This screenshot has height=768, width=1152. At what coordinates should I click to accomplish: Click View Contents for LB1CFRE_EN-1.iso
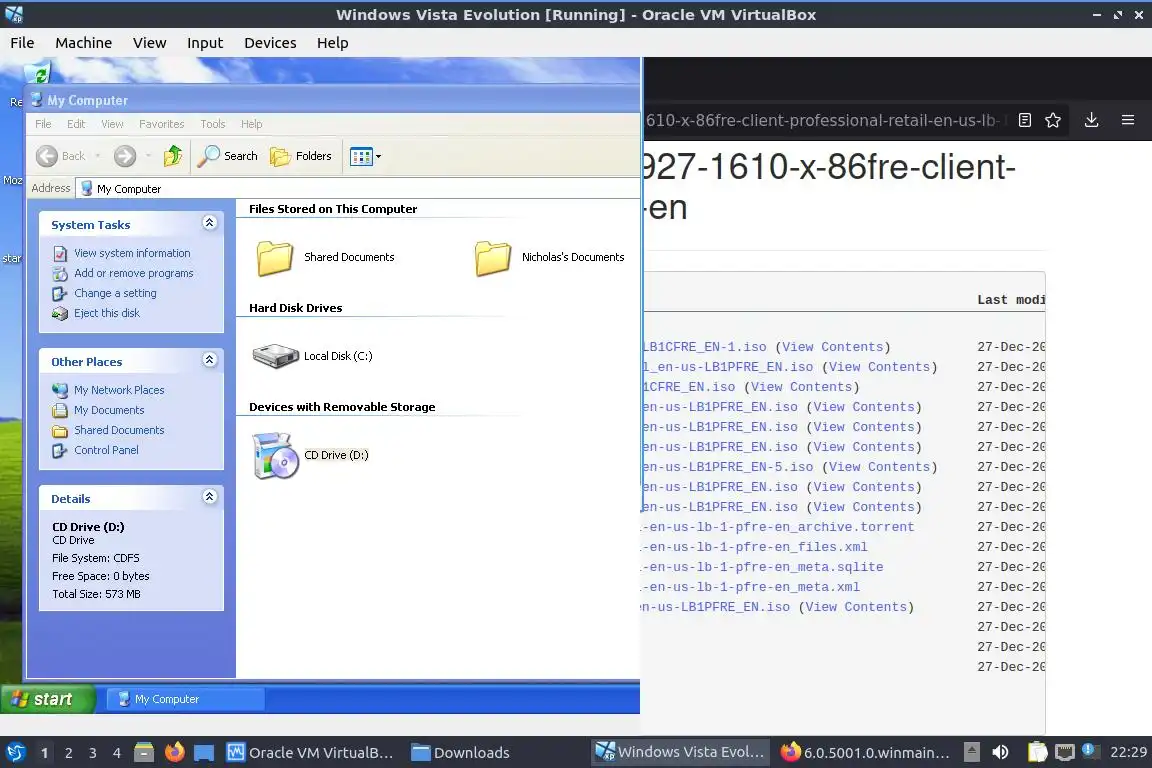(x=832, y=347)
